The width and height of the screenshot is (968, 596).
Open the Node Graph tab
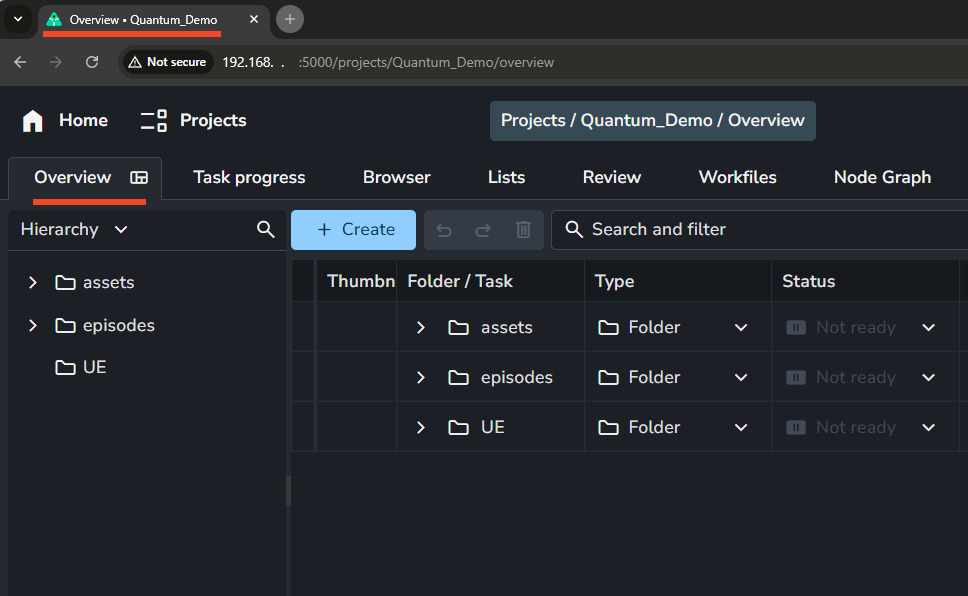coord(882,178)
